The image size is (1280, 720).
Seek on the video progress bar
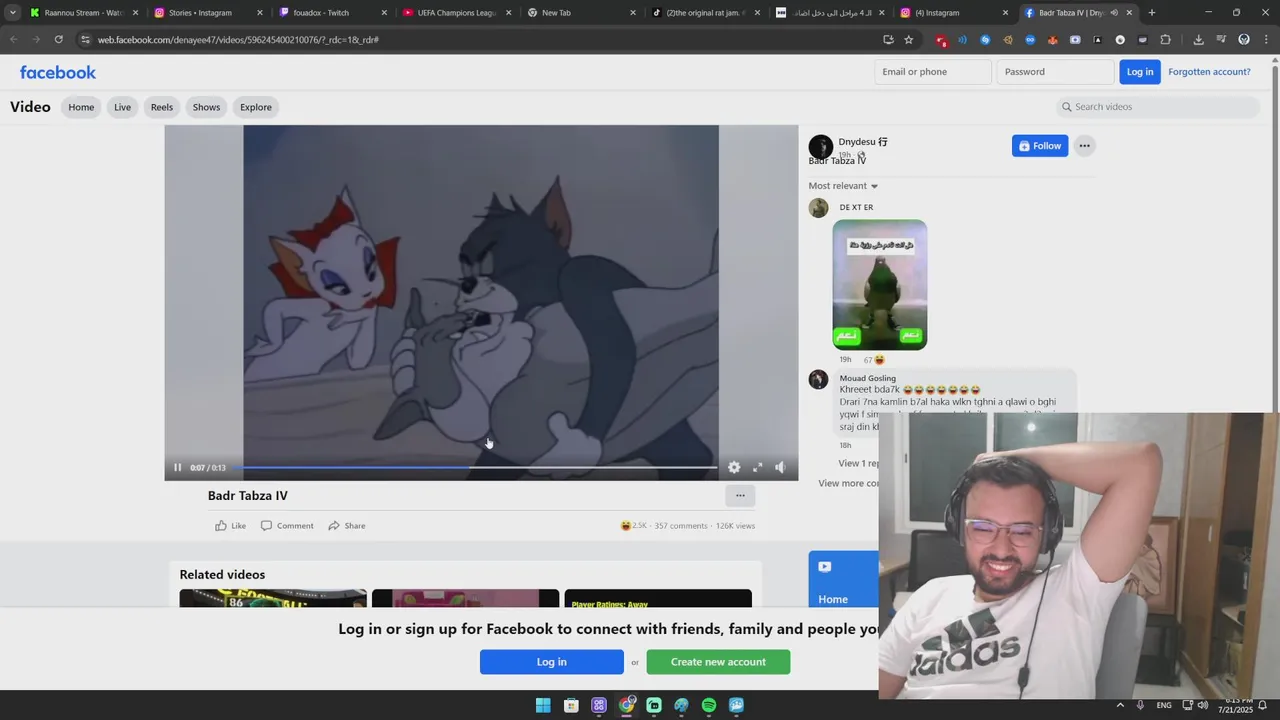(475, 467)
